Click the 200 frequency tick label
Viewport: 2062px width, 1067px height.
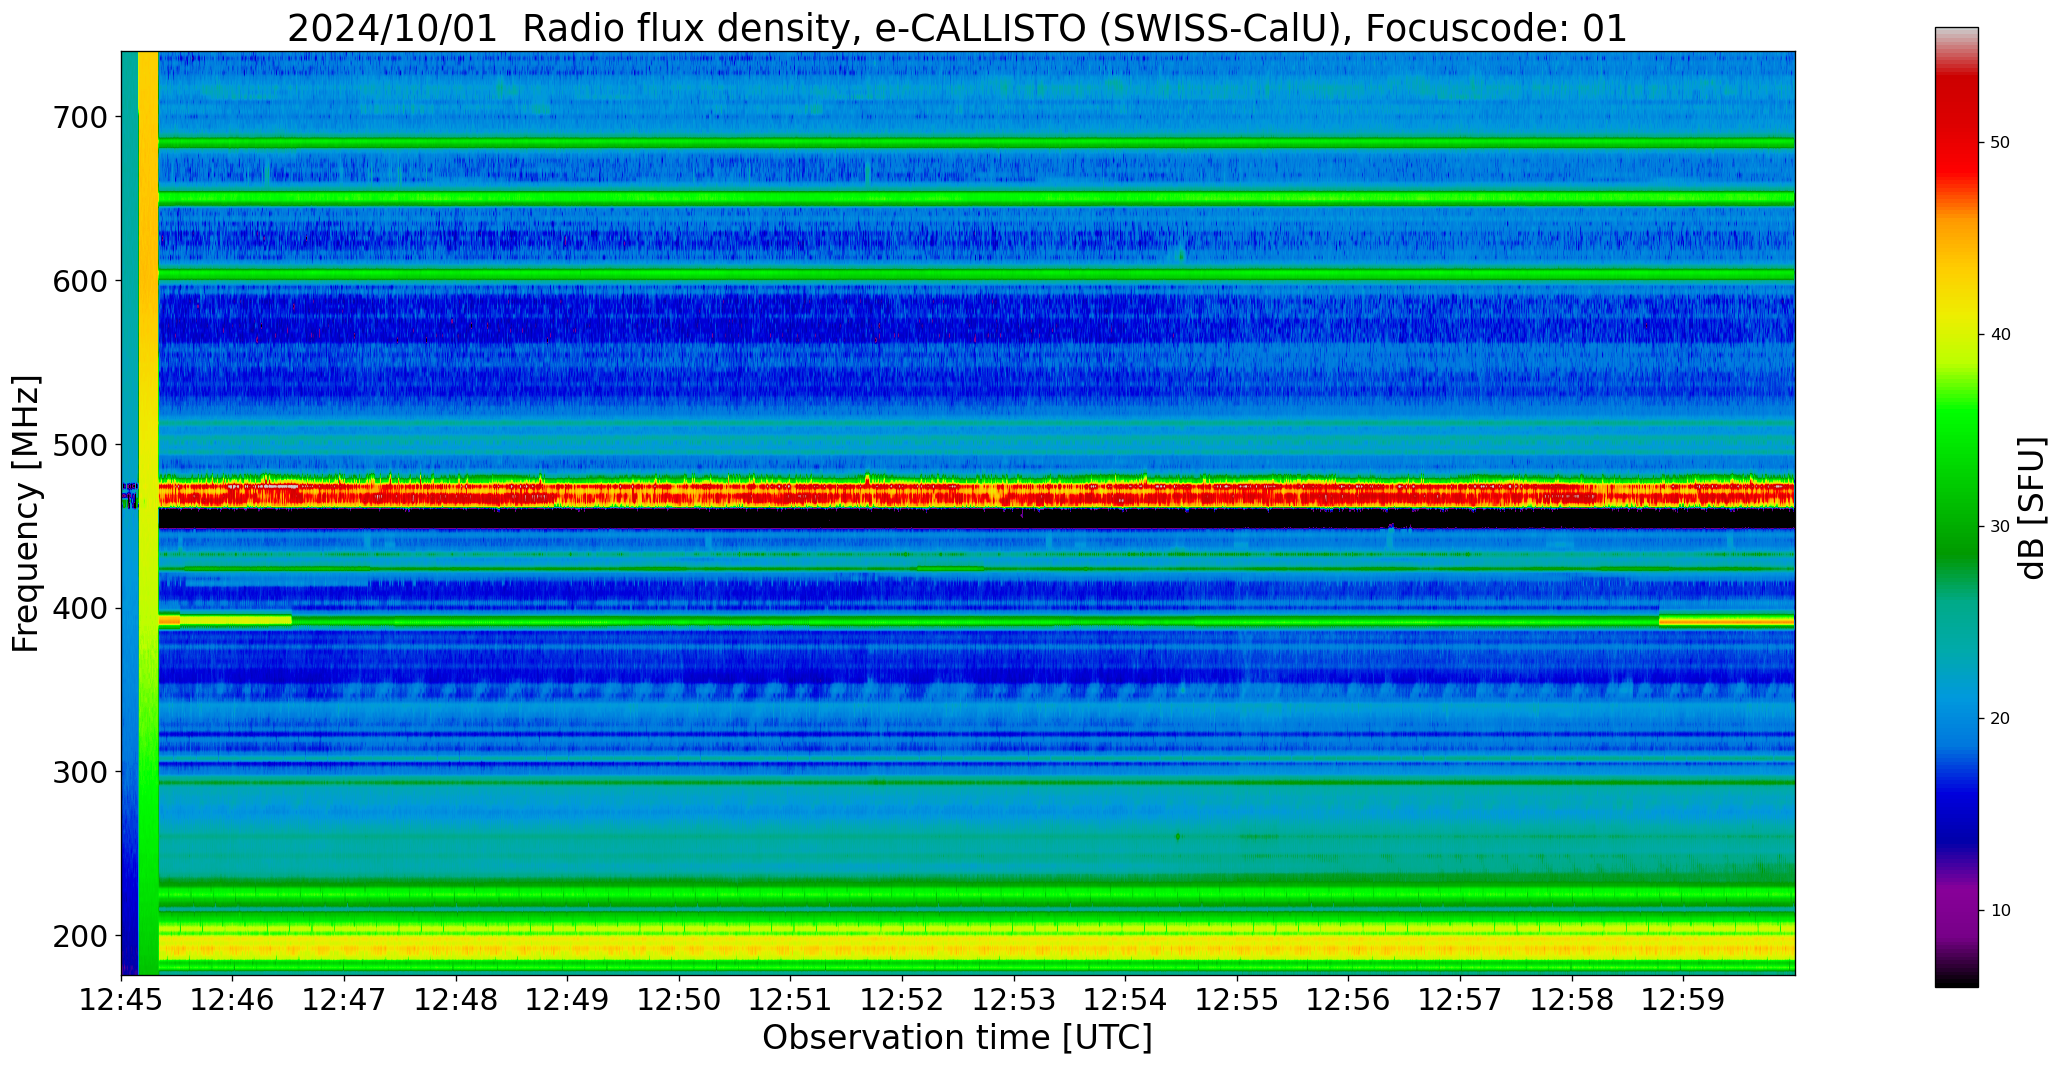pos(80,936)
